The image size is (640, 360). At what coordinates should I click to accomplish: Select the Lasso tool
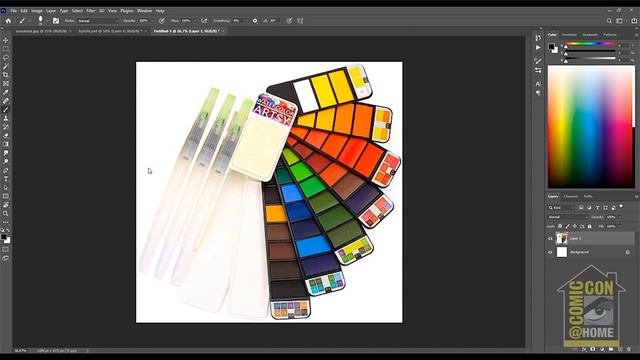[6, 58]
